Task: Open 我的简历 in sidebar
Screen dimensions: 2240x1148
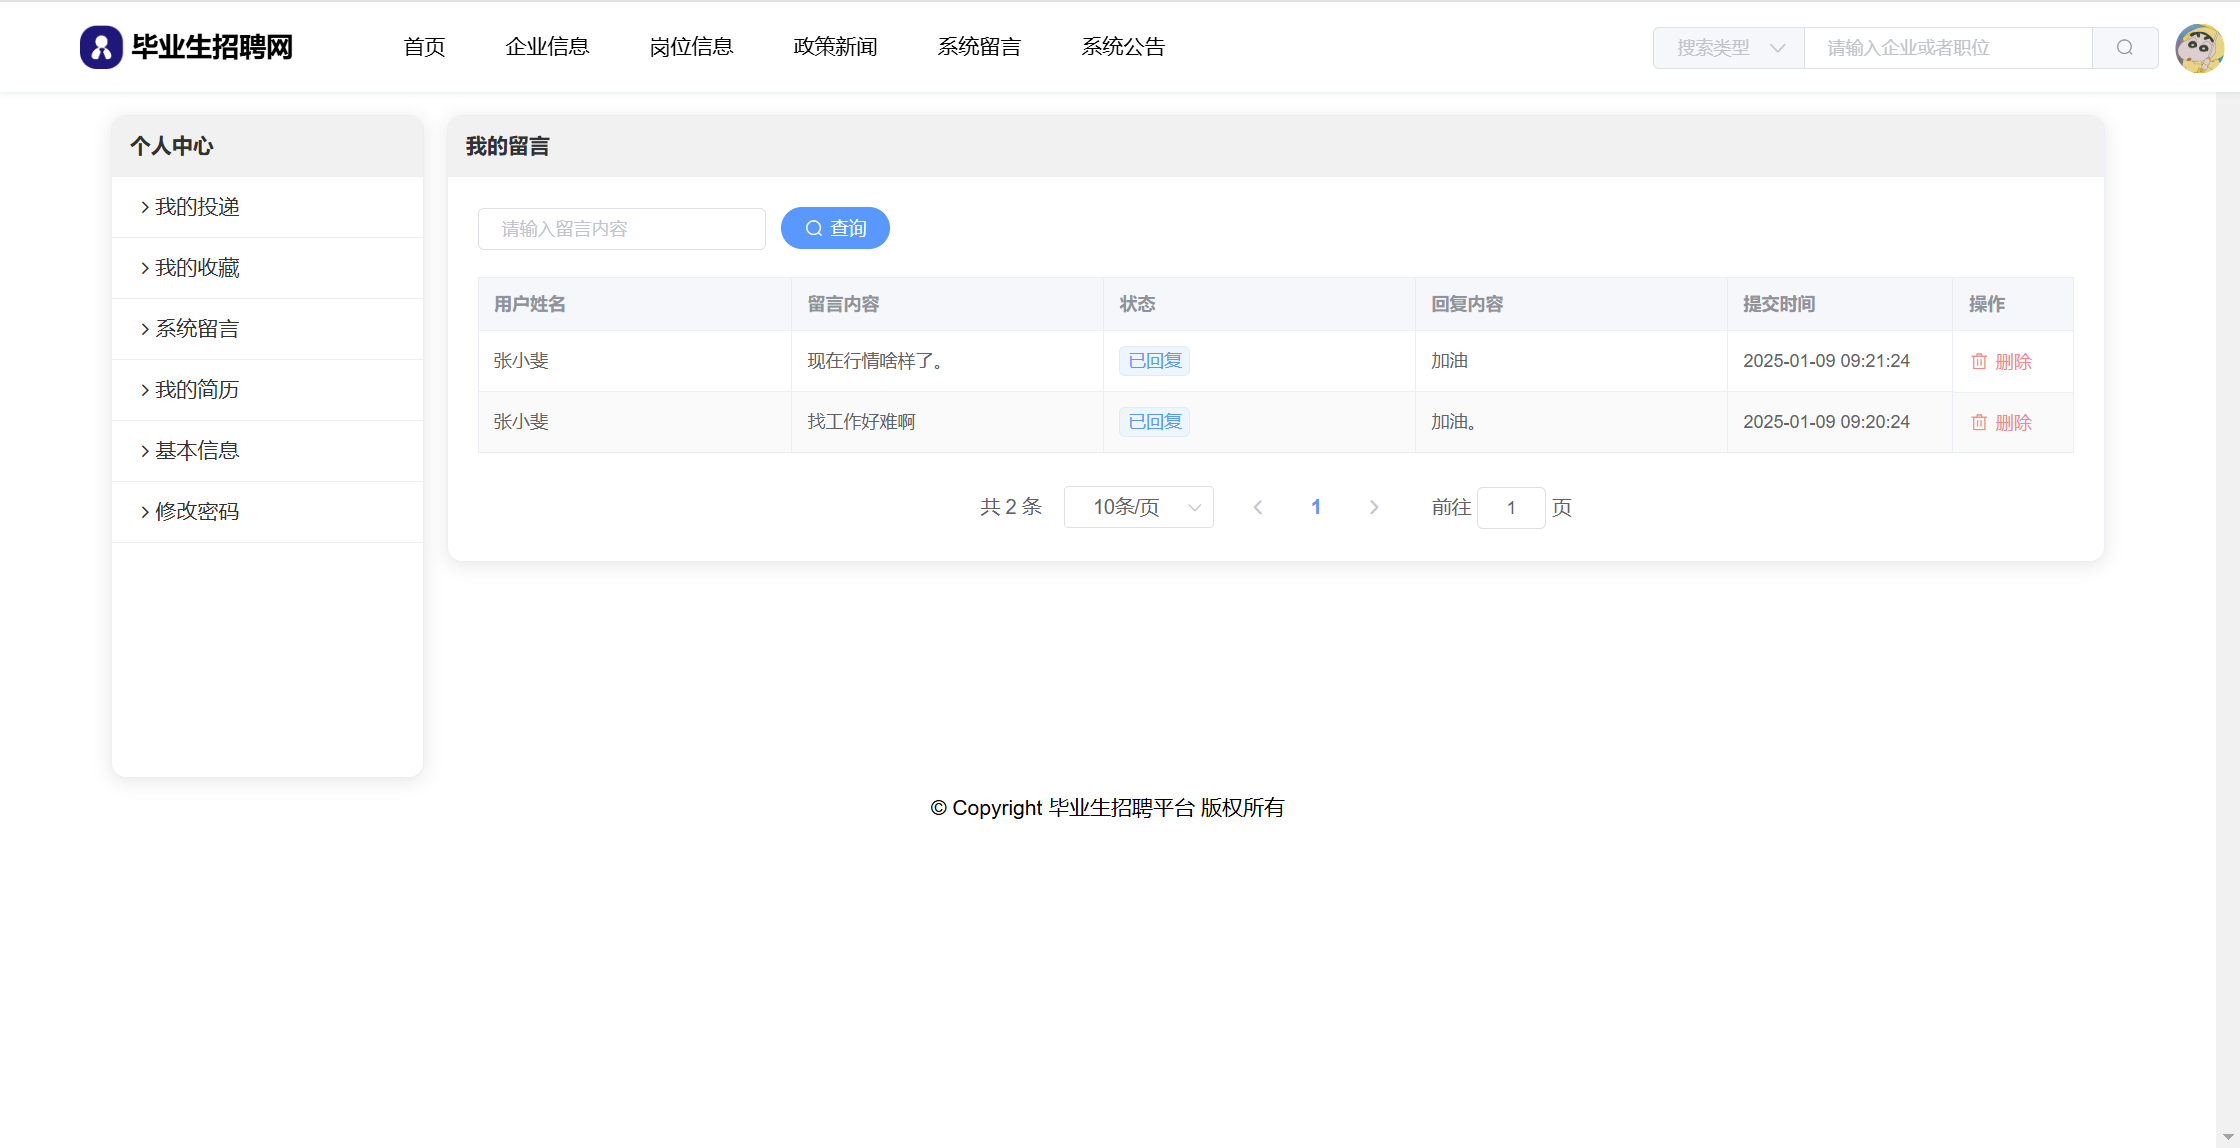Action: (197, 390)
